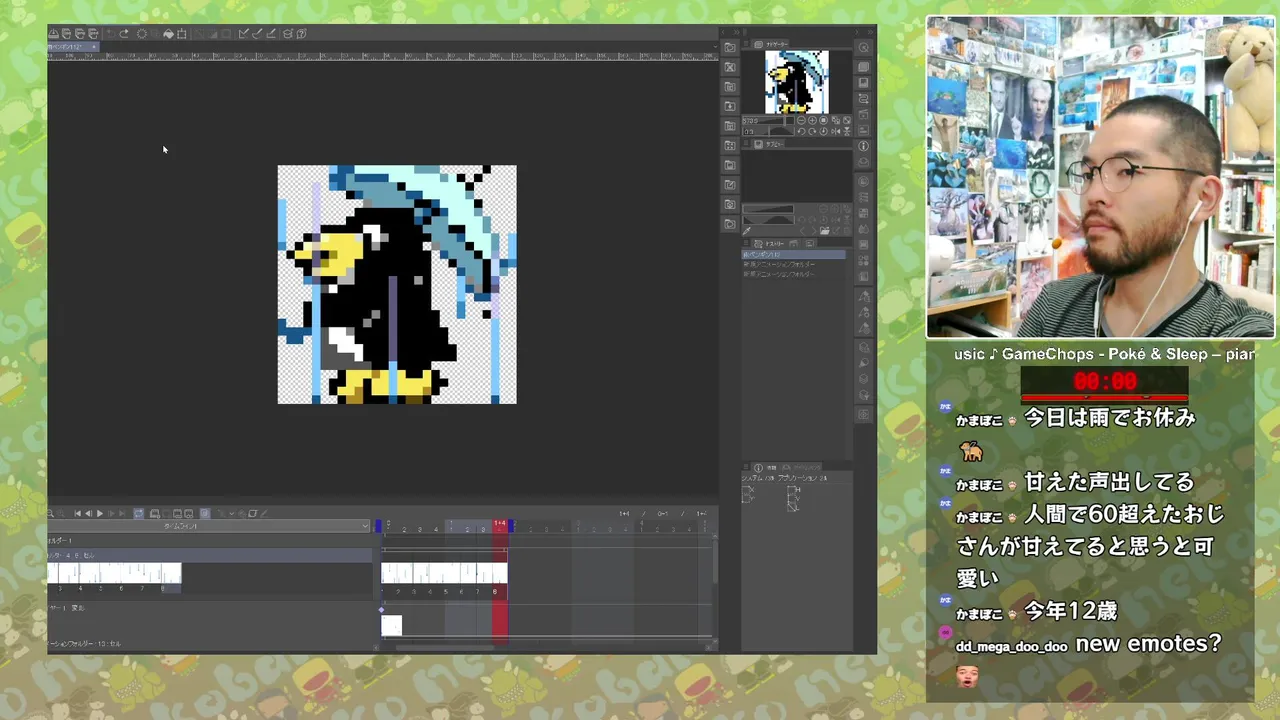Click the Sub View import folder icon
Image resolution: width=1280 pixels, height=720 pixels.
(x=825, y=231)
